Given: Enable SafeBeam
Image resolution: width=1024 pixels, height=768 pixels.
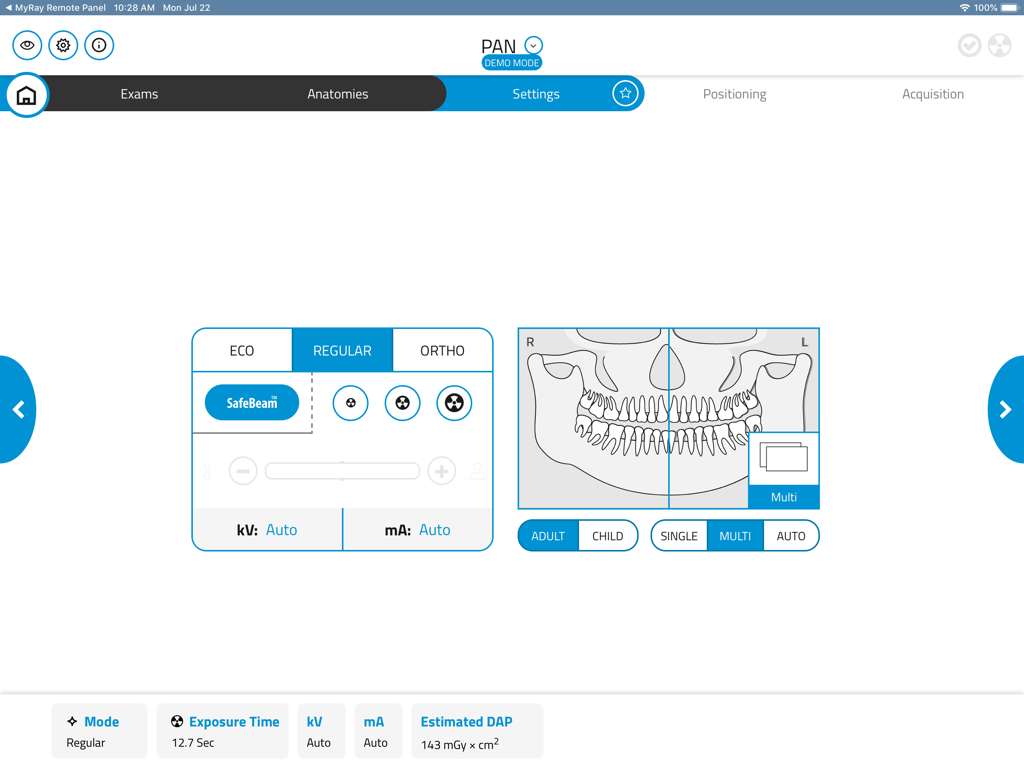Looking at the screenshot, I should click(251, 402).
